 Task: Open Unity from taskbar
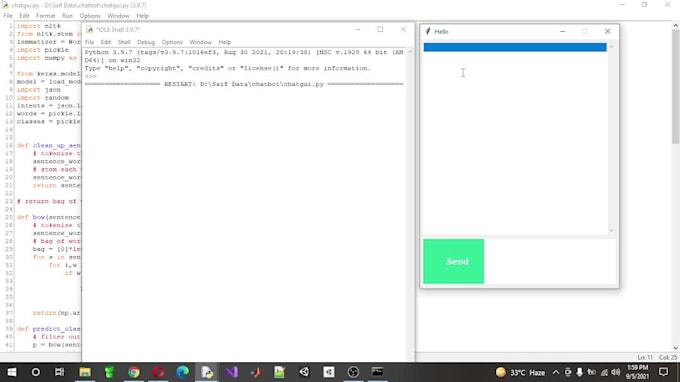304,372
